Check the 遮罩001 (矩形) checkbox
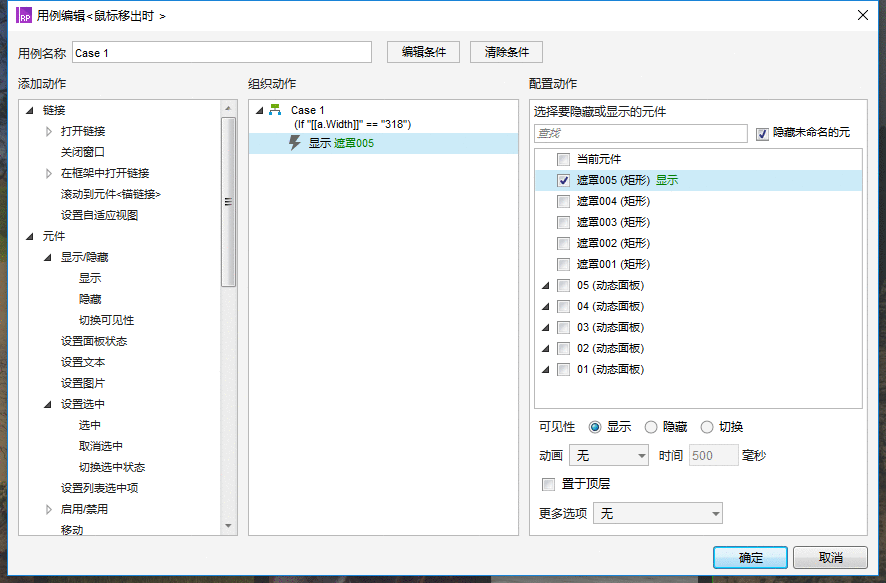Screen dimensions: 886x583 [x=563, y=264]
